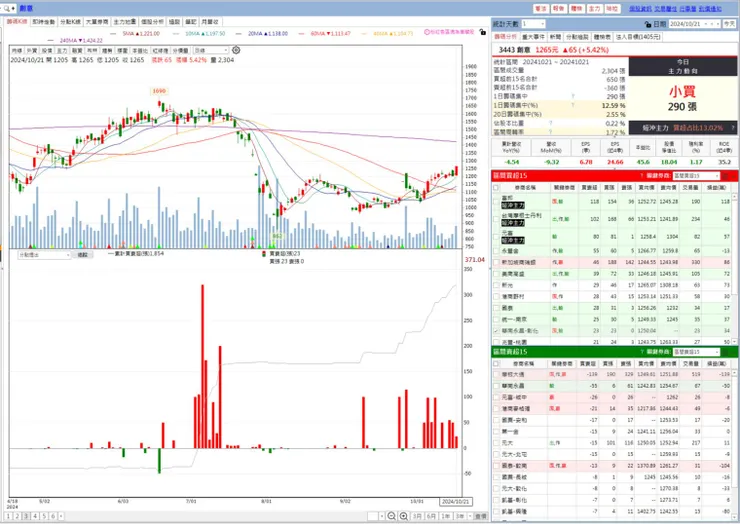
Task: Open dropdown arrow after 3年 button
Action: coord(469,516)
